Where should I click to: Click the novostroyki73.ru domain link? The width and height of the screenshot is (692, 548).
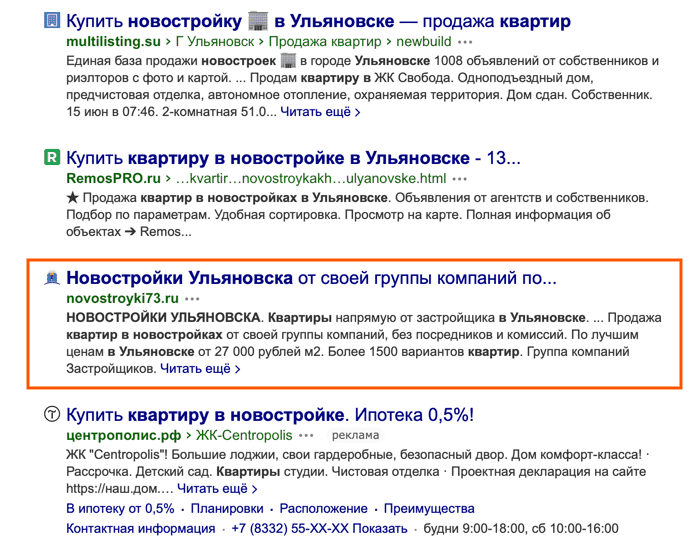pos(122,298)
